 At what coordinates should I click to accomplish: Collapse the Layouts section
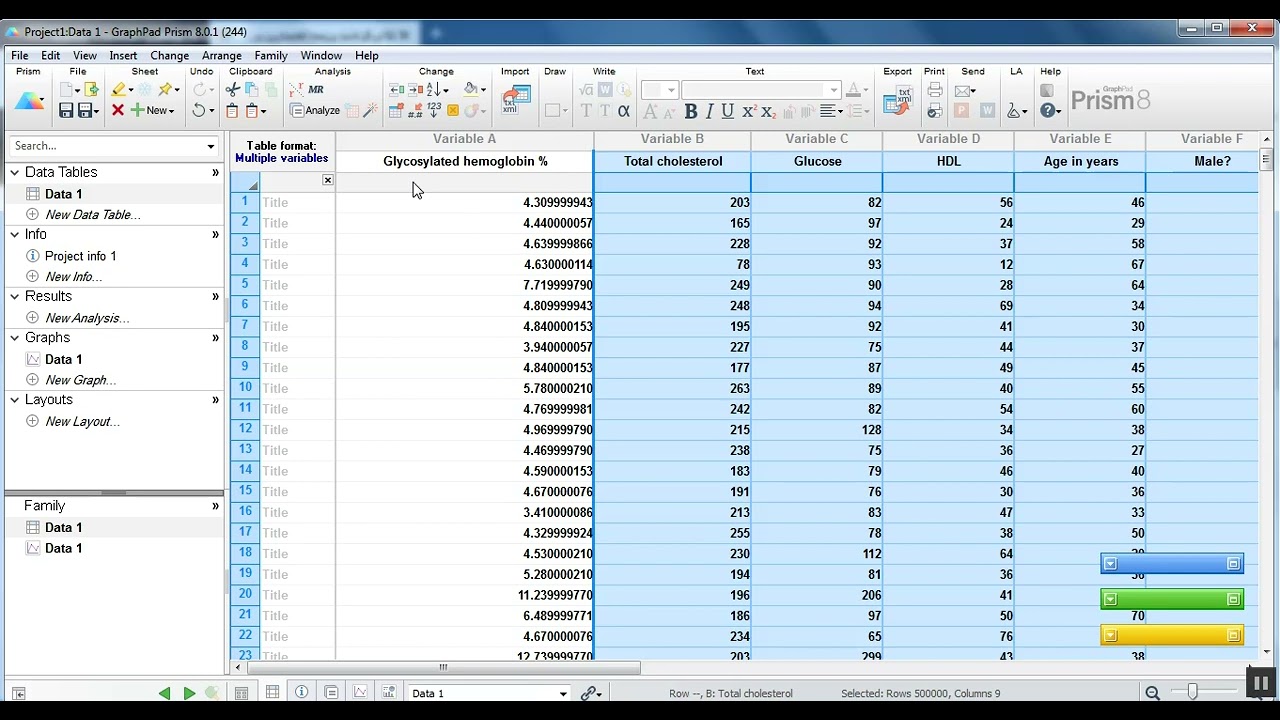(x=15, y=400)
